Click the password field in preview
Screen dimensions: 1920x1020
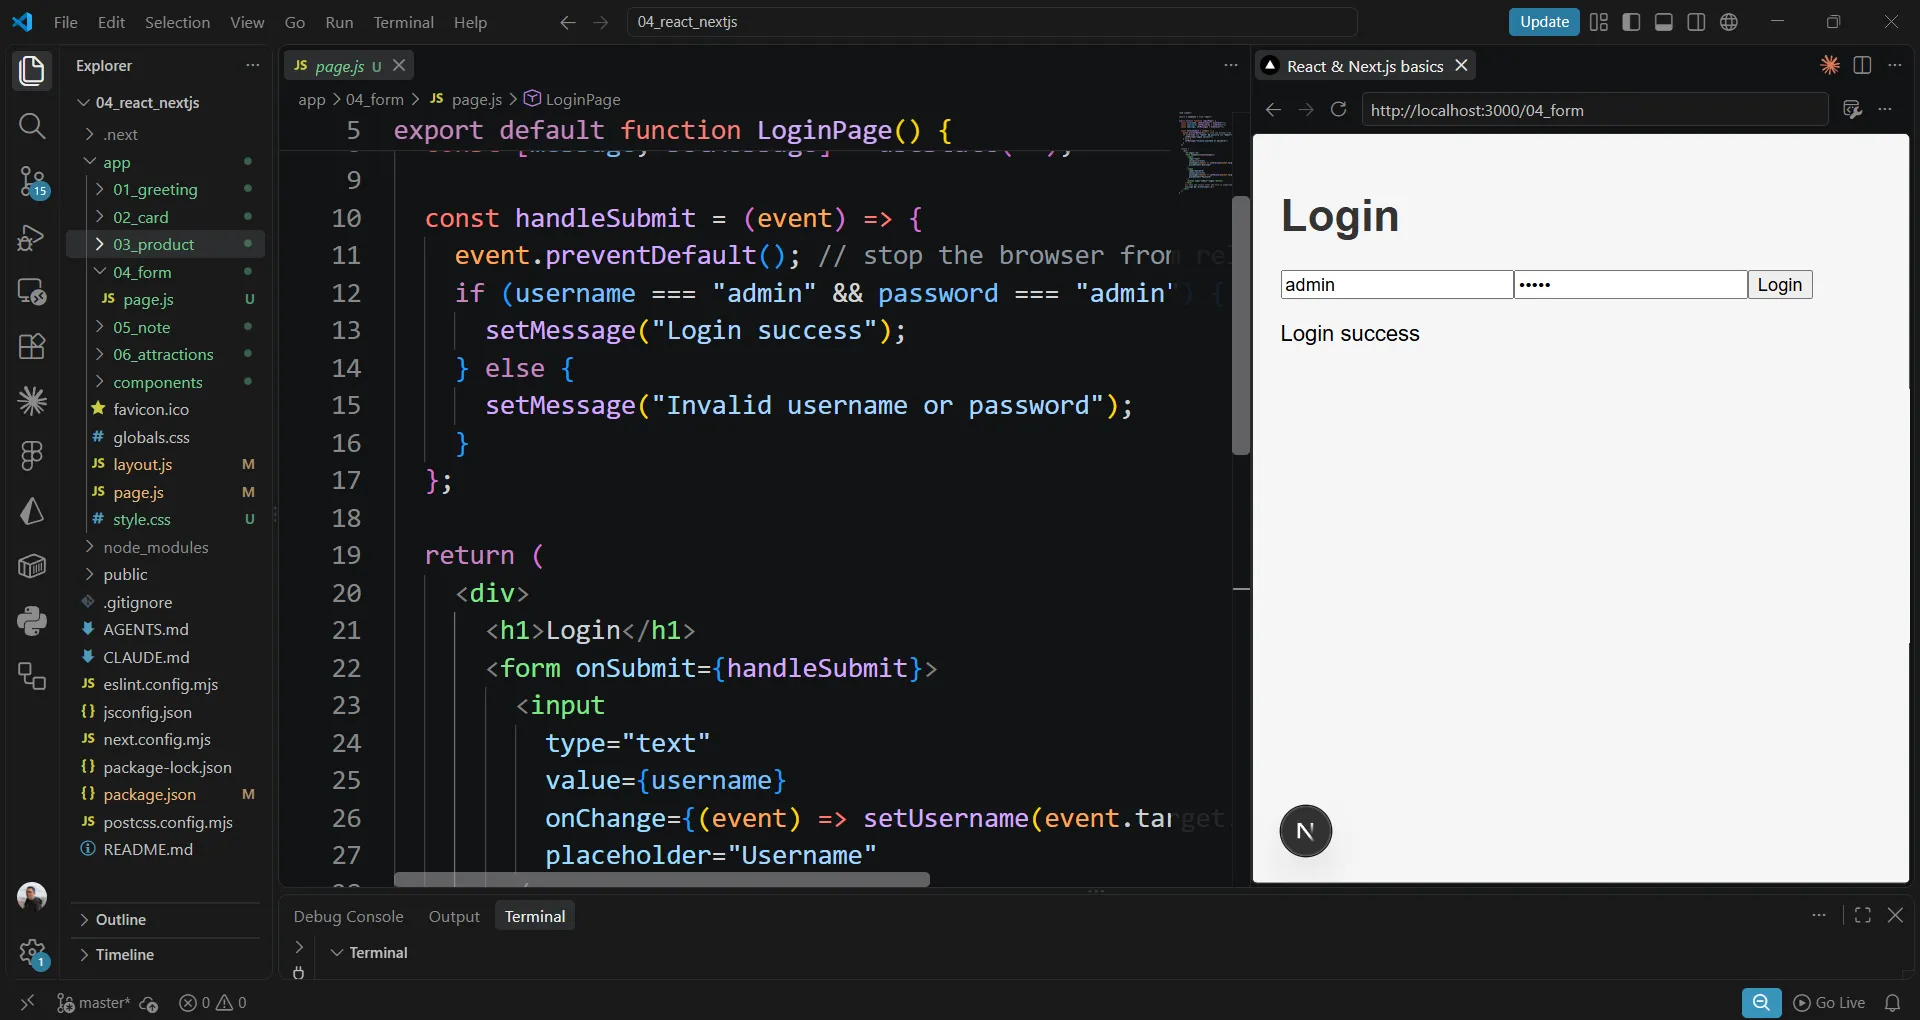[1630, 284]
